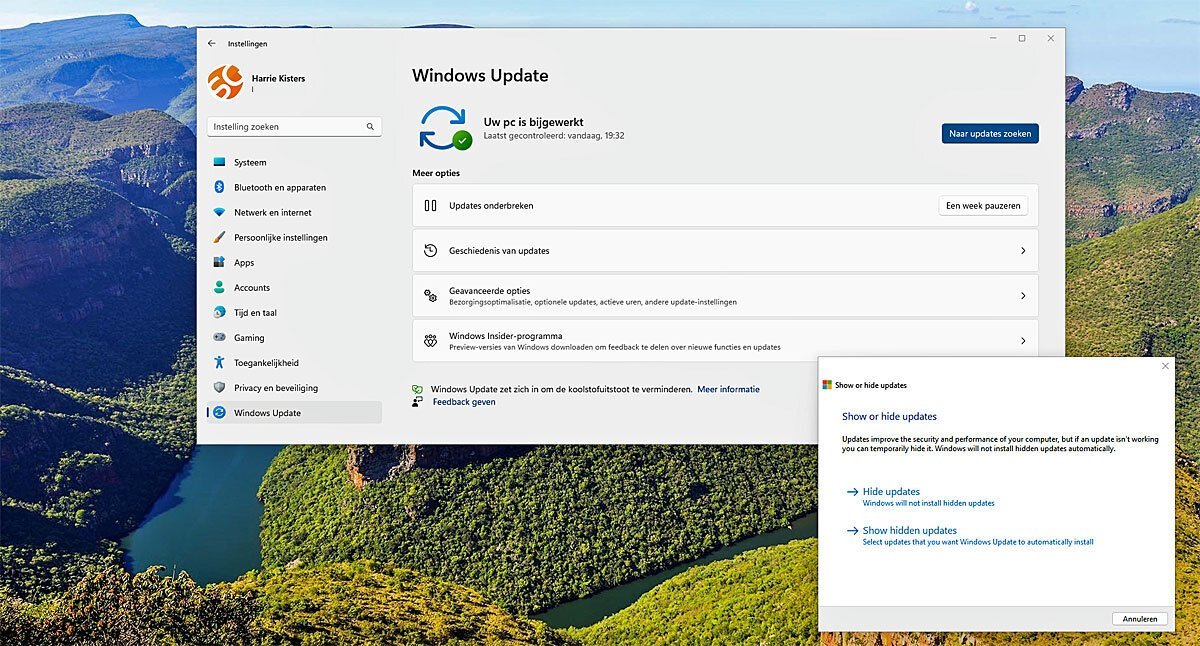1200x646 pixels.
Task: Click the Windows logo icon in Show or hide updates title
Action: 827,385
